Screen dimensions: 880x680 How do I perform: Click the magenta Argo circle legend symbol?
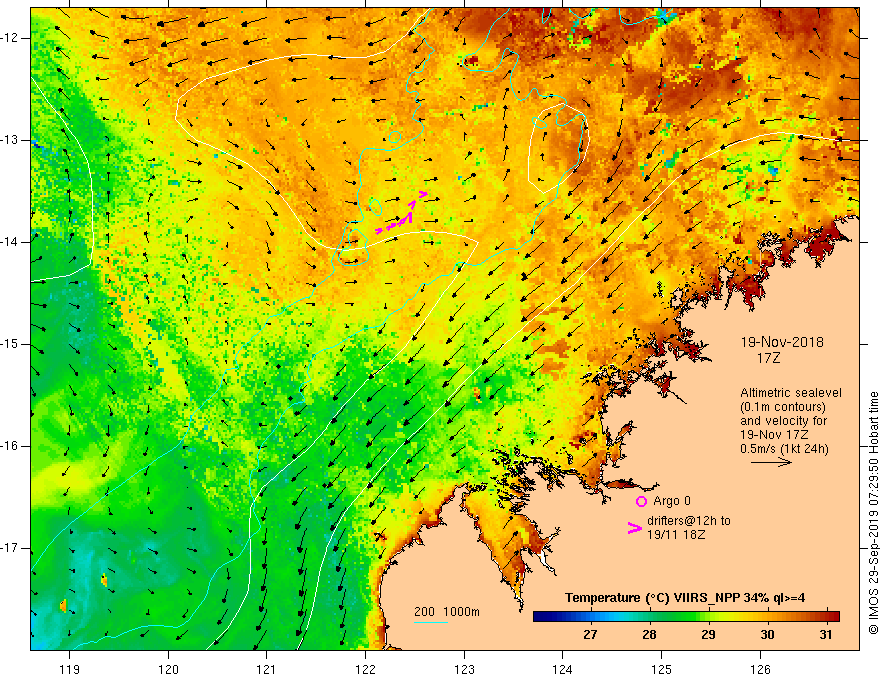(x=641, y=501)
